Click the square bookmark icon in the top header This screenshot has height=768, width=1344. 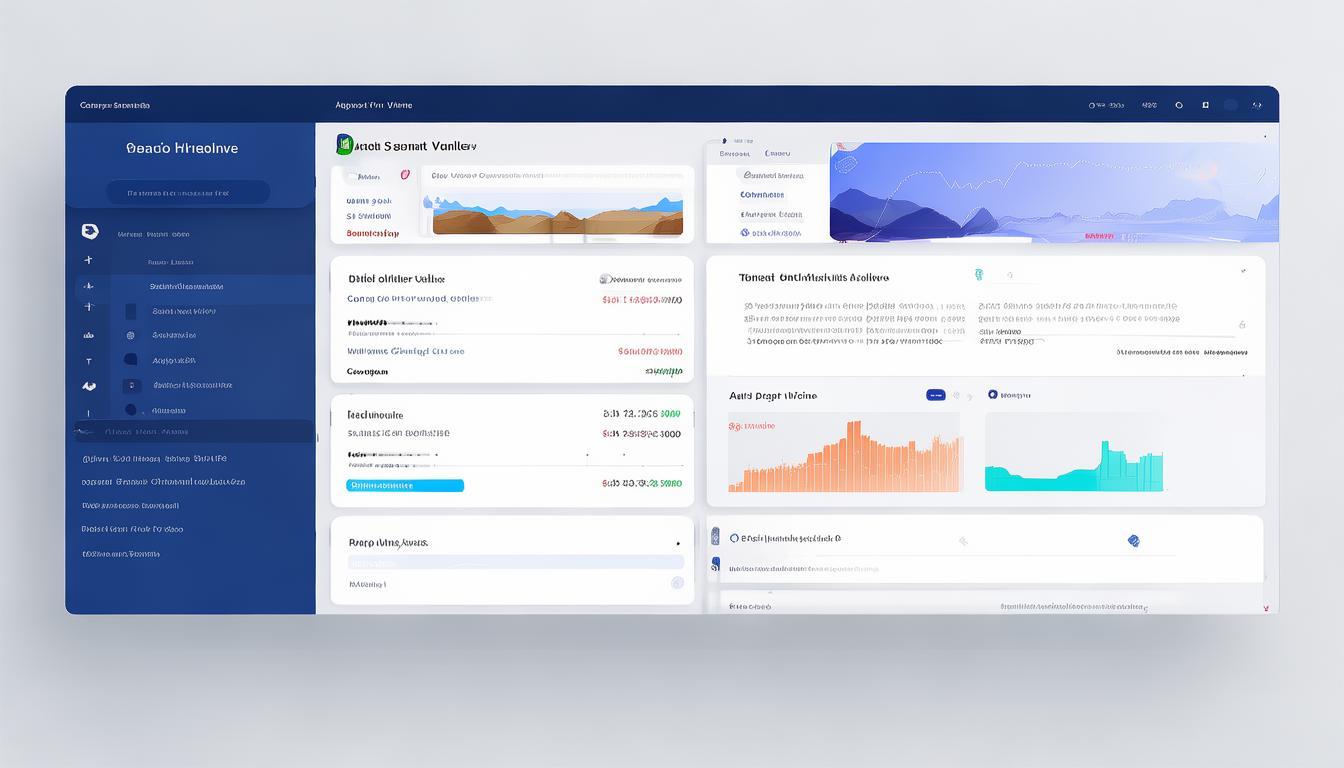pos(1206,105)
